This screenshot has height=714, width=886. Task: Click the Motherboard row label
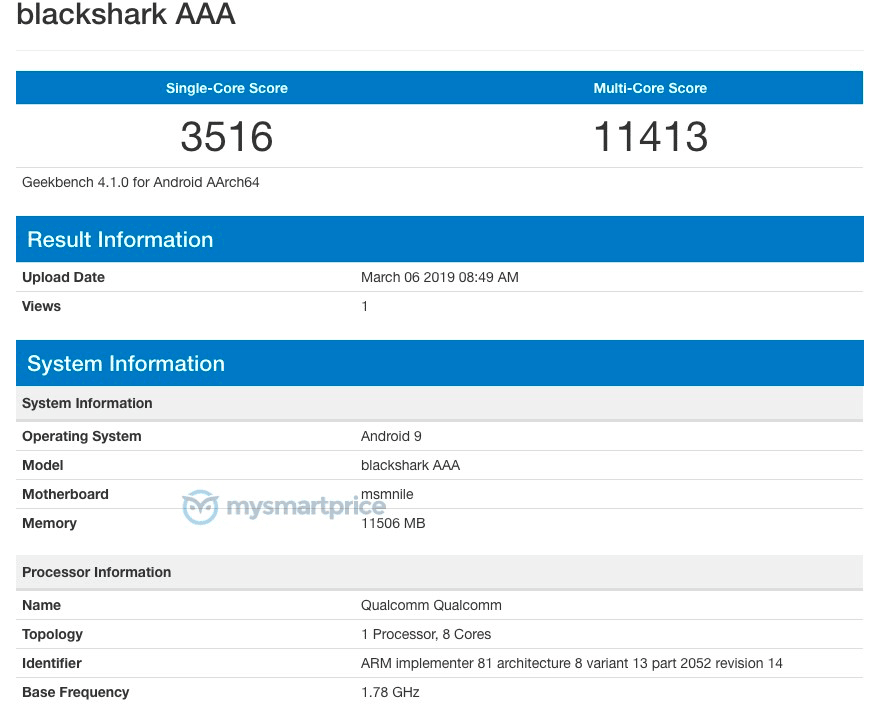[x=65, y=494]
